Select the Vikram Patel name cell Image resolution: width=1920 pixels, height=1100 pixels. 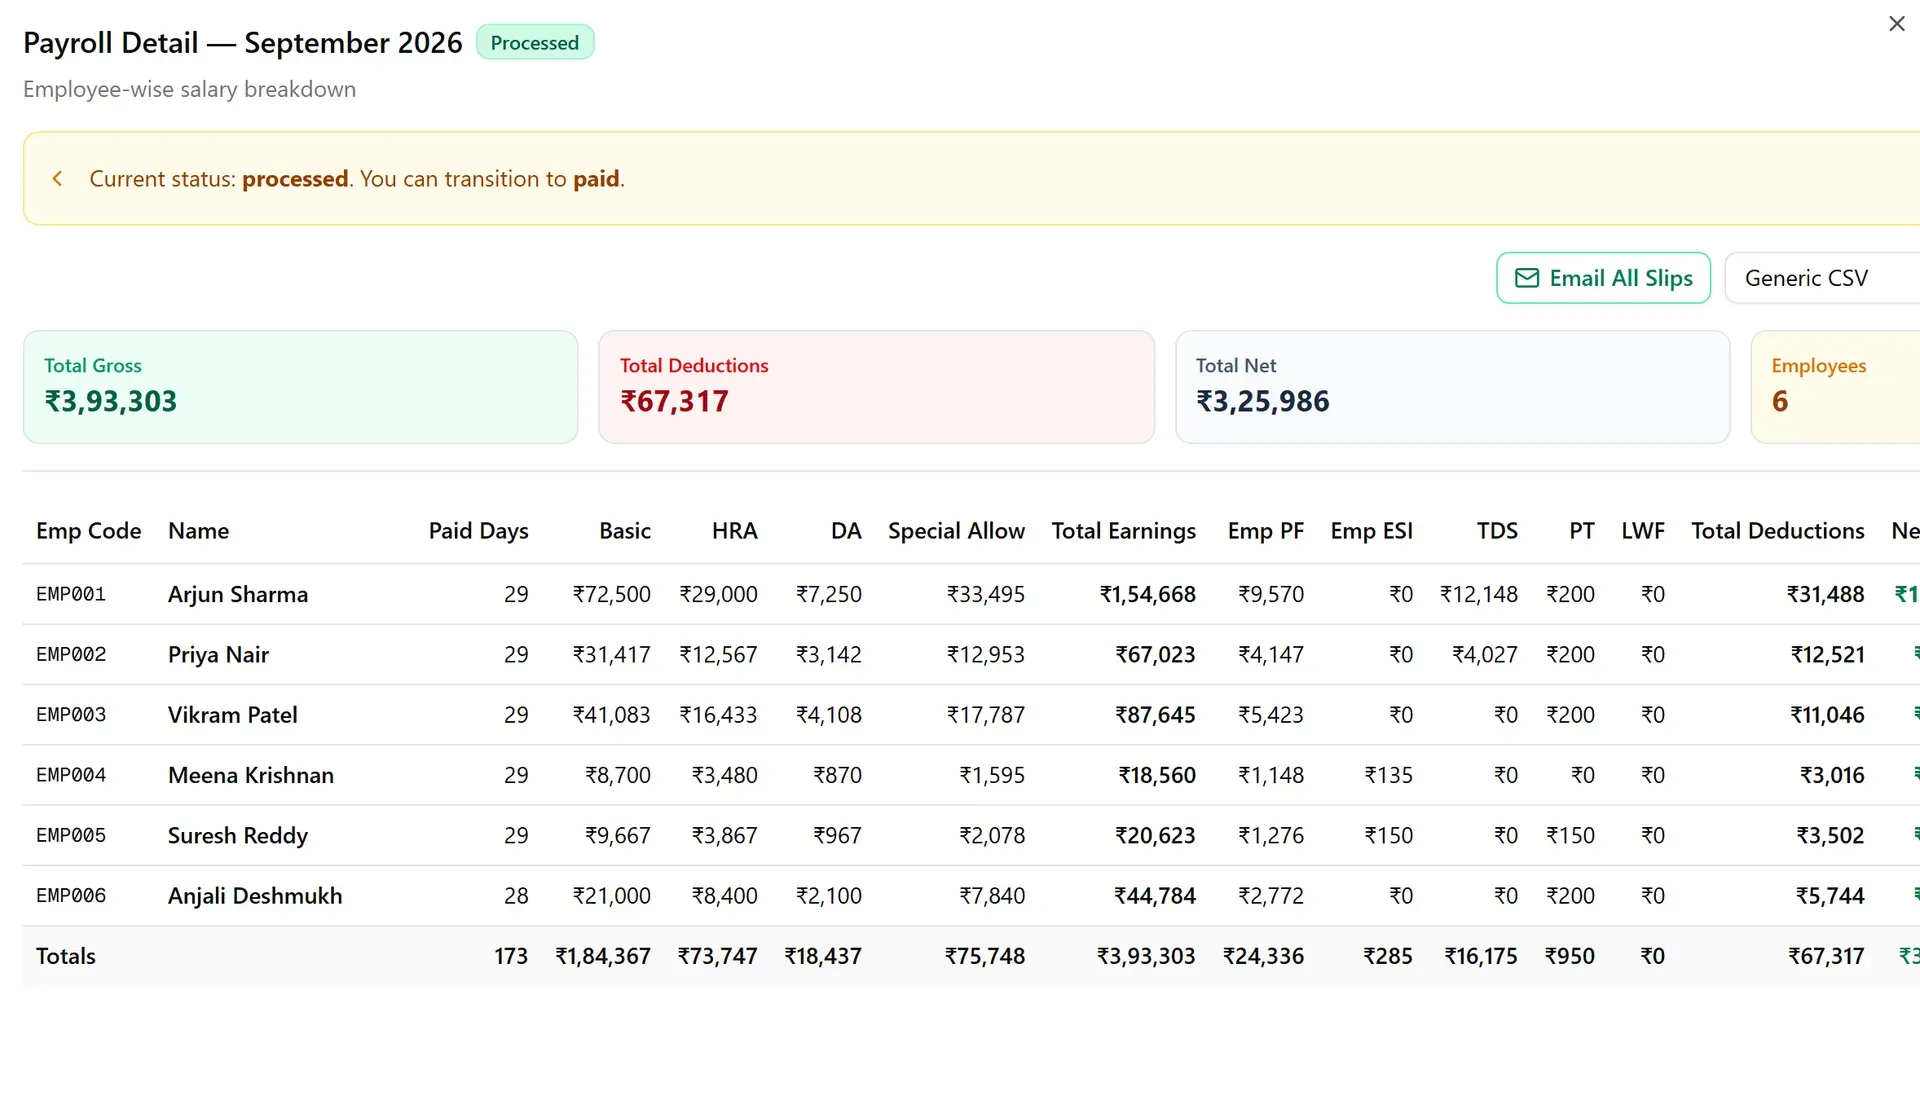(232, 715)
